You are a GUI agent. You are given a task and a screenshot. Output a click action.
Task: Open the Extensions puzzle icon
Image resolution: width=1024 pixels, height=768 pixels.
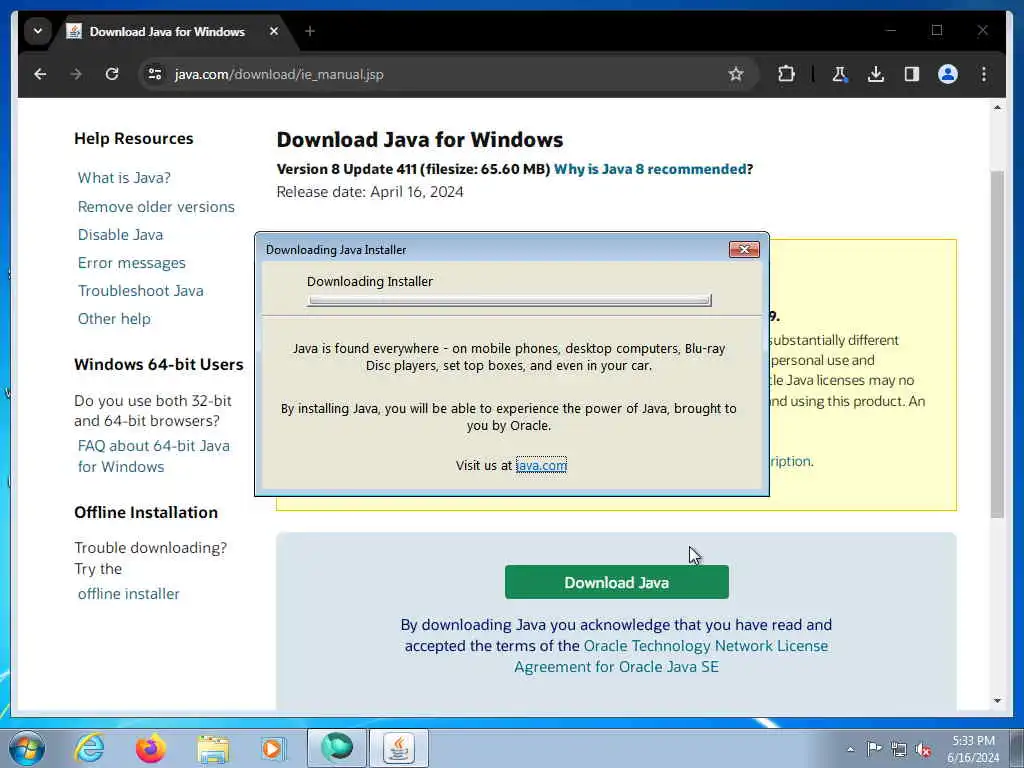pos(786,74)
